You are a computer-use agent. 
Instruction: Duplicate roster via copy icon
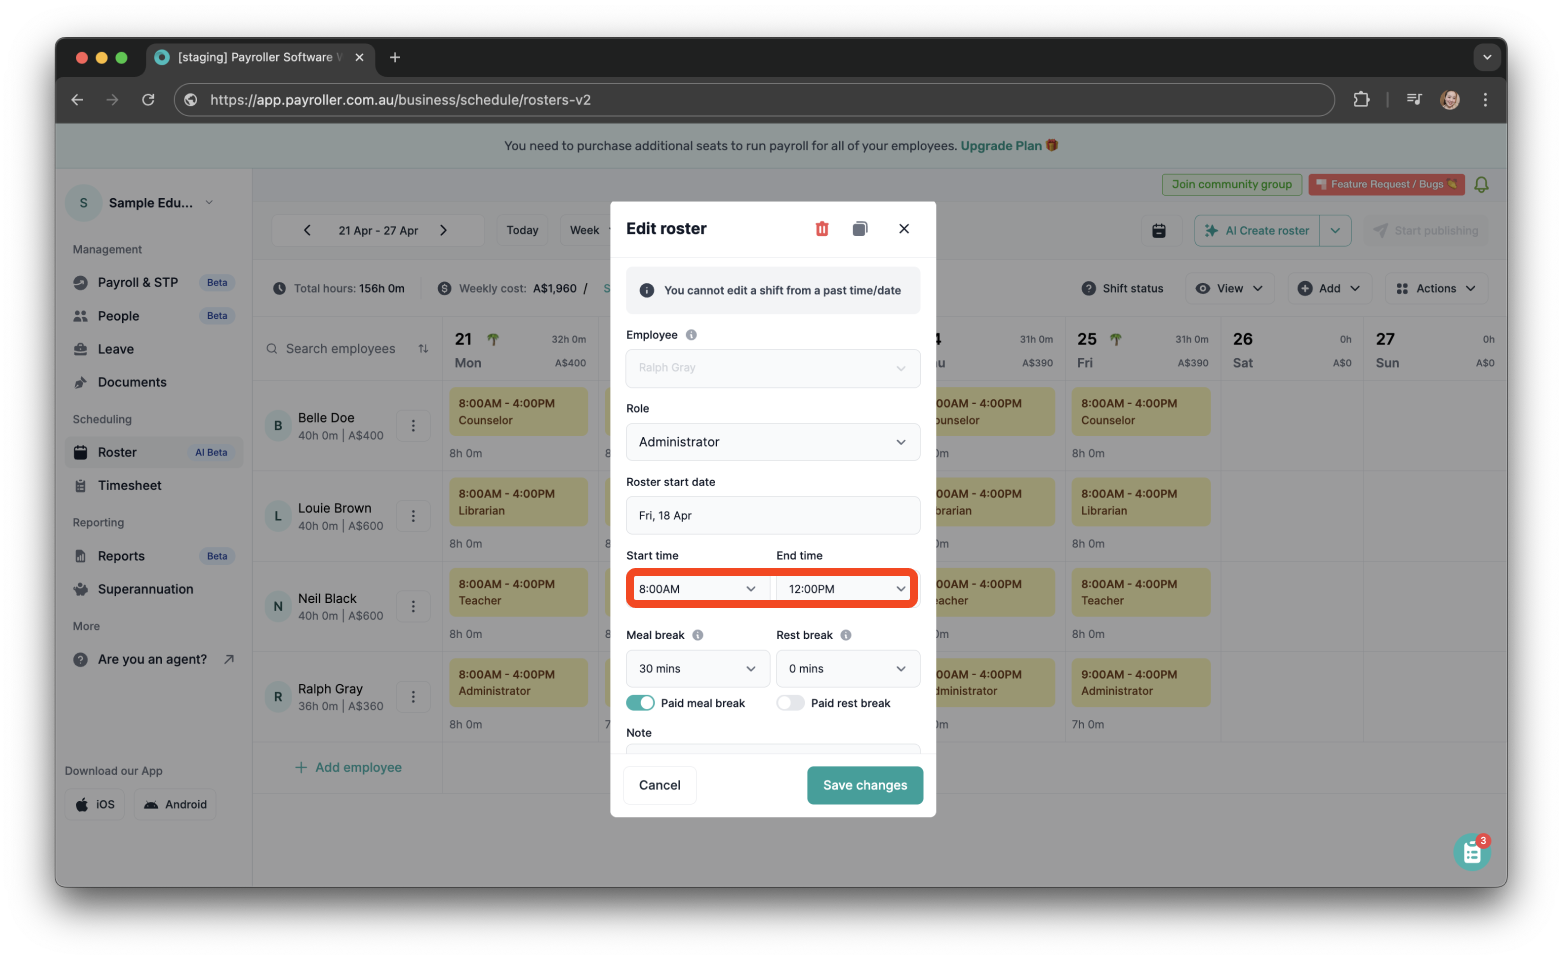click(859, 229)
